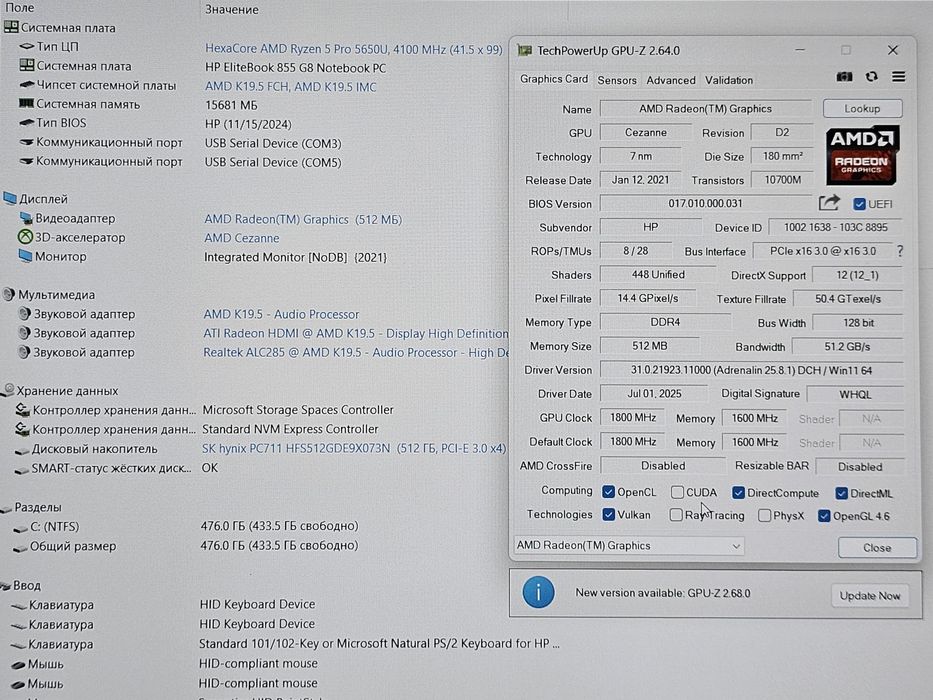Click the Монитор row icon
Viewport: 933px width, 700px height.
pyautogui.click(x=25, y=256)
